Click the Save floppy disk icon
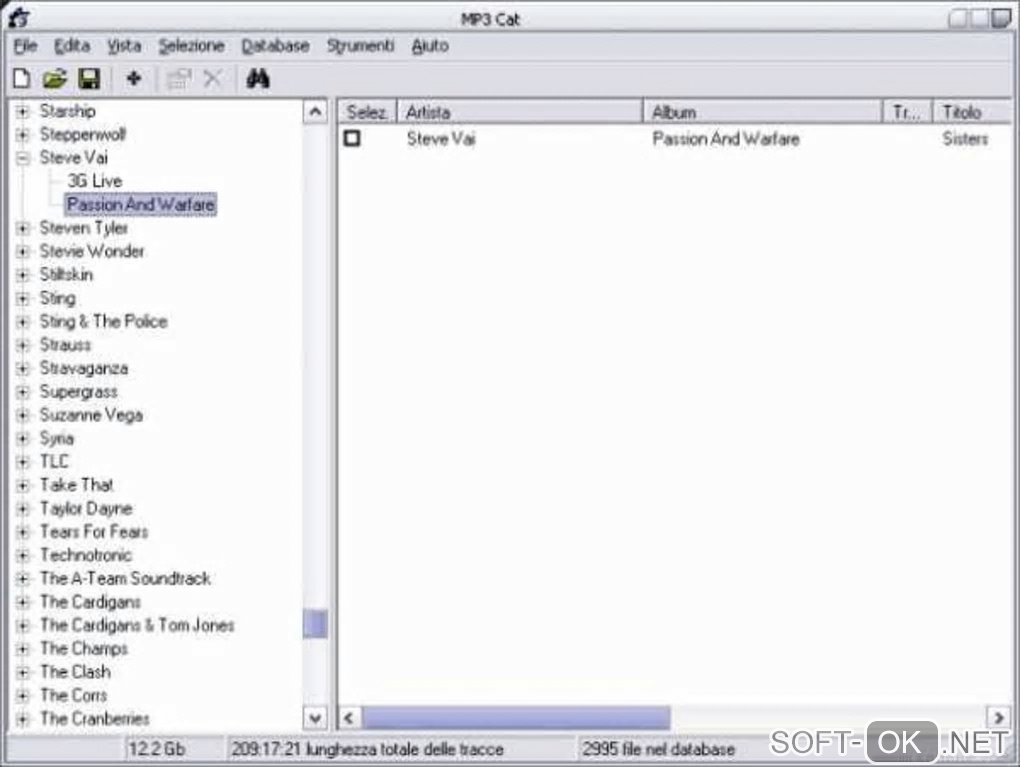 89,79
